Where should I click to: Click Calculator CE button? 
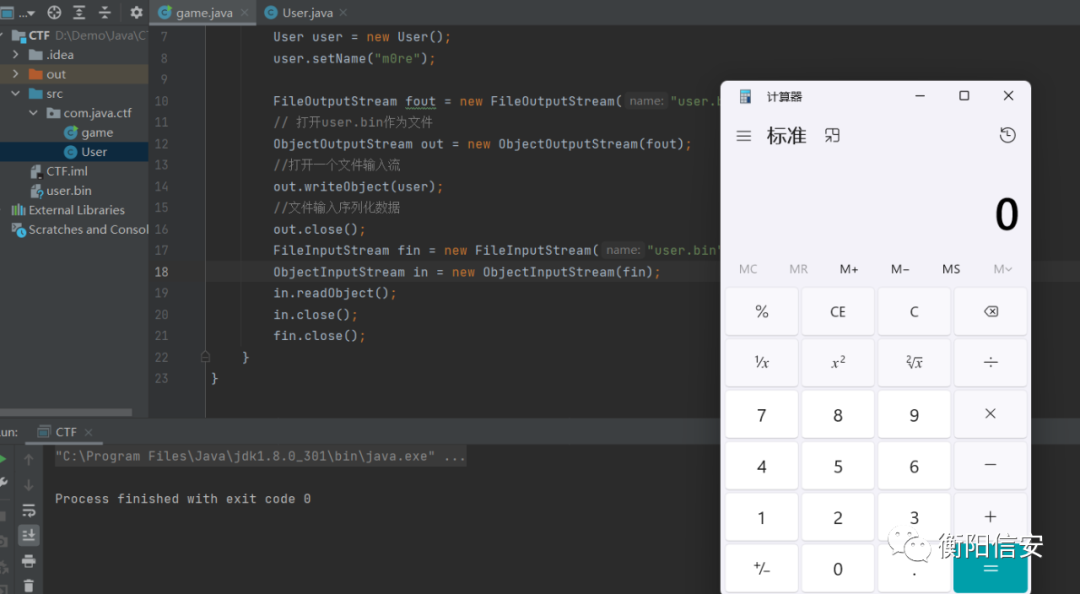838,311
